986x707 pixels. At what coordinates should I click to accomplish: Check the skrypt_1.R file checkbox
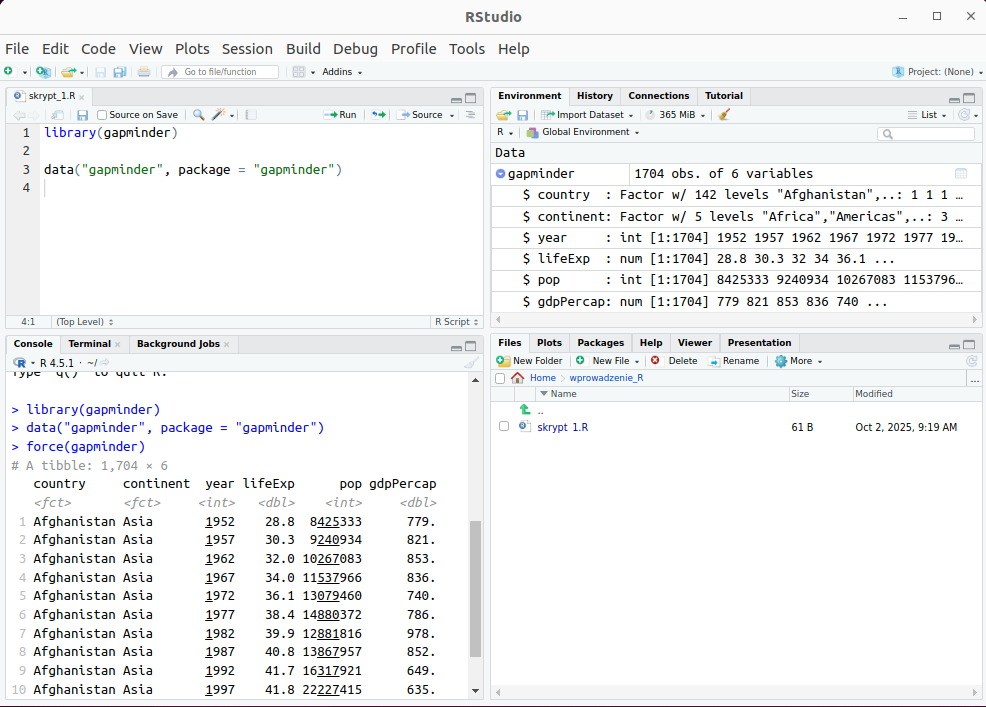point(504,426)
